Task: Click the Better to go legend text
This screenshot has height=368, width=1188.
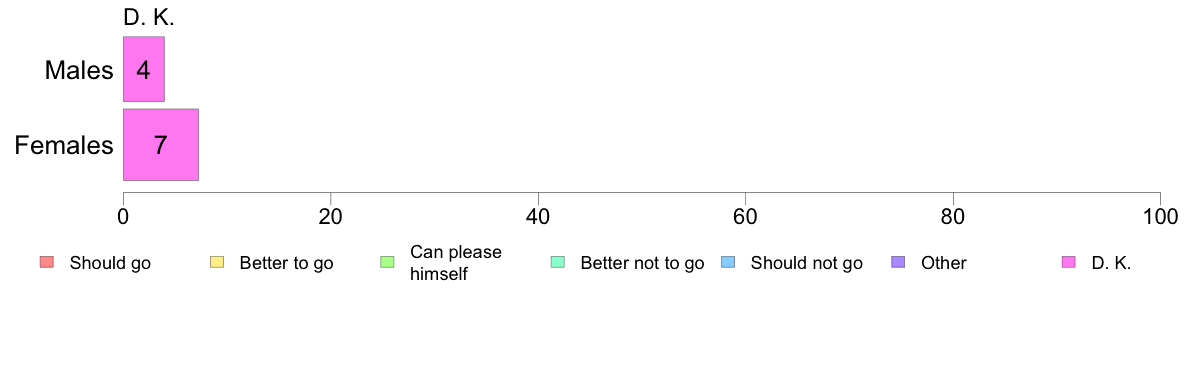Action: click(x=286, y=264)
